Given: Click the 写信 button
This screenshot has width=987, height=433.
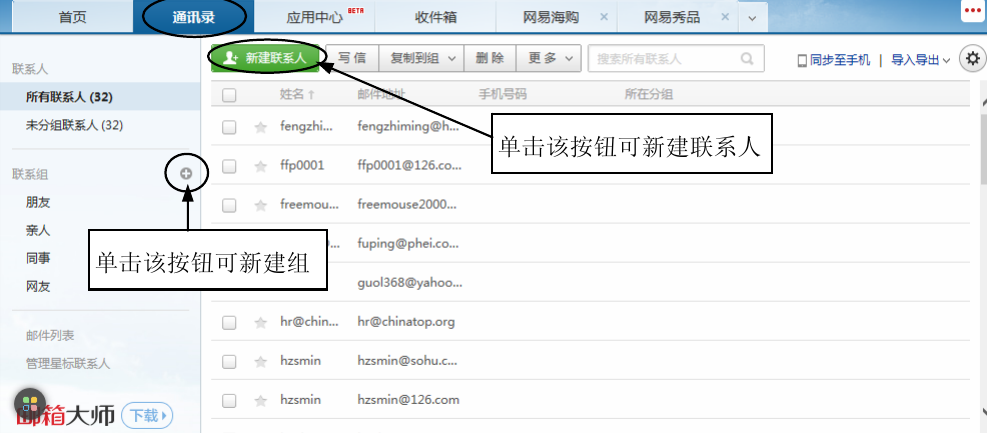Looking at the screenshot, I should tap(352, 59).
